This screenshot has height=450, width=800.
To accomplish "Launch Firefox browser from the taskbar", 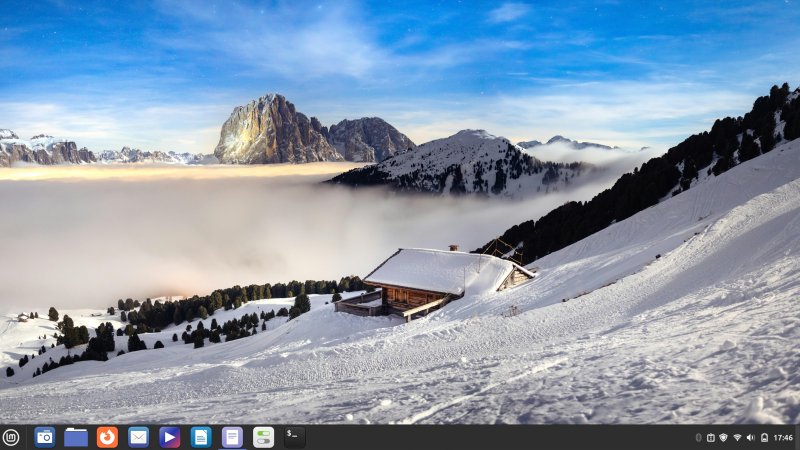I will click(x=107, y=437).
